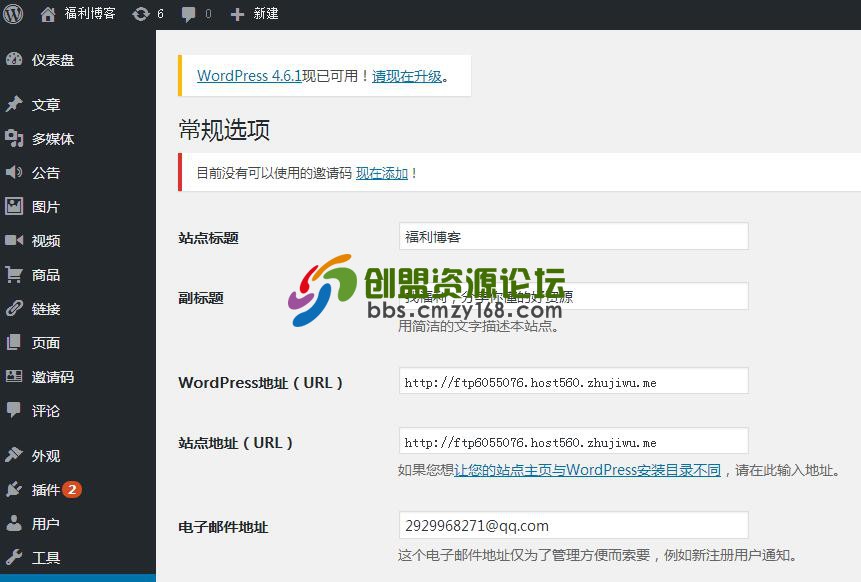Image resolution: width=861 pixels, height=582 pixels.
Task: Click the home icon beside 福利博客
Action: (x=48, y=14)
